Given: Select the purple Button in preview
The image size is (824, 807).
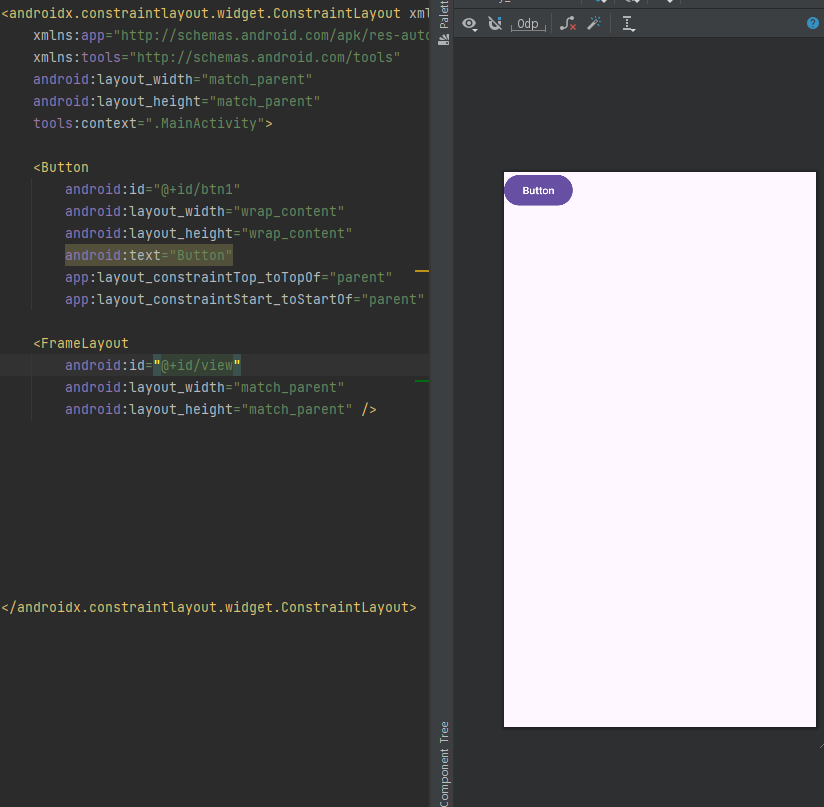Looking at the screenshot, I should 538,190.
